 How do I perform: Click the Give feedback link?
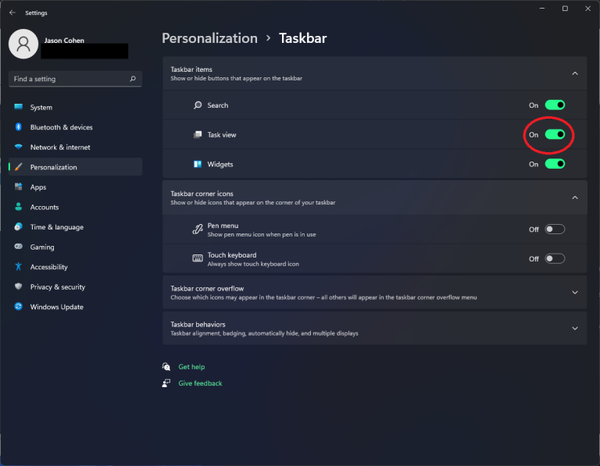pyautogui.click(x=200, y=383)
